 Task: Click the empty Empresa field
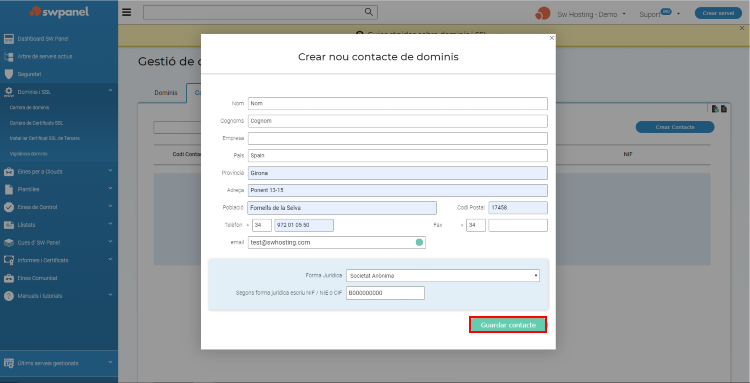[x=397, y=138]
